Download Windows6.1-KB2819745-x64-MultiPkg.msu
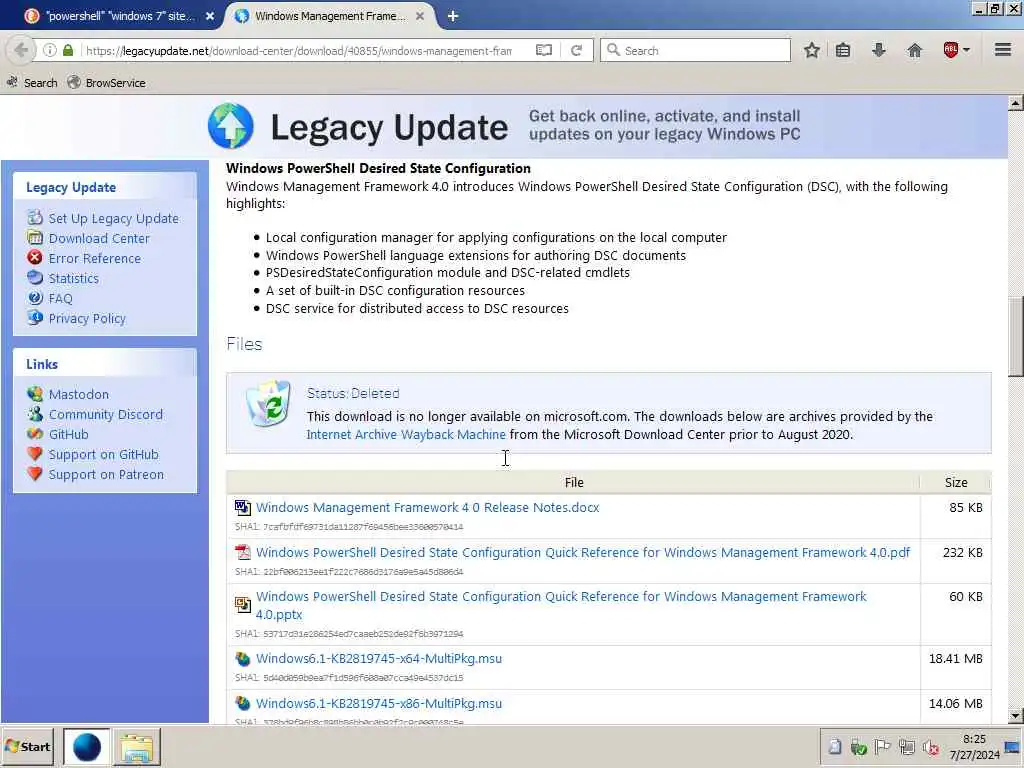 (x=379, y=658)
